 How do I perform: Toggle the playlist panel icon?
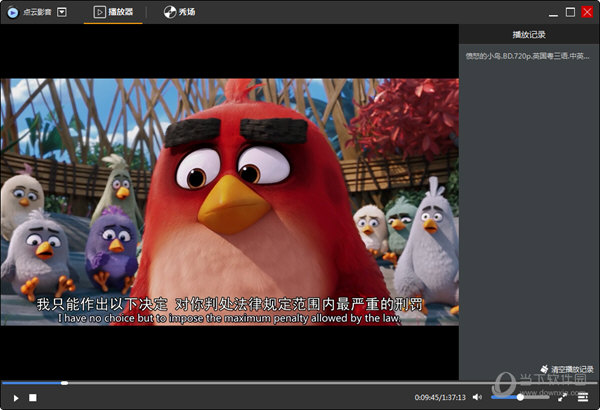click(583, 397)
